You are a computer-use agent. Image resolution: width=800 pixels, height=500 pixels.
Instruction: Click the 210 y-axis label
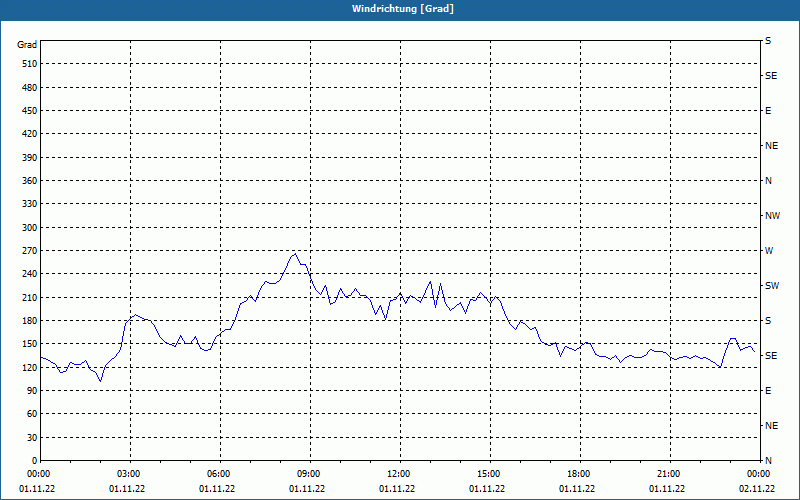point(30,297)
